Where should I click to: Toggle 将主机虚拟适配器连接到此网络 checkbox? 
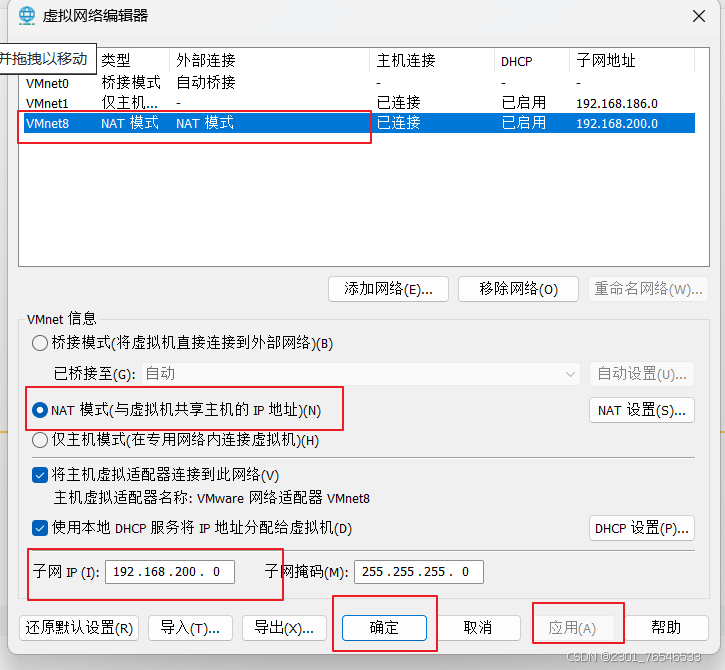tap(40, 475)
